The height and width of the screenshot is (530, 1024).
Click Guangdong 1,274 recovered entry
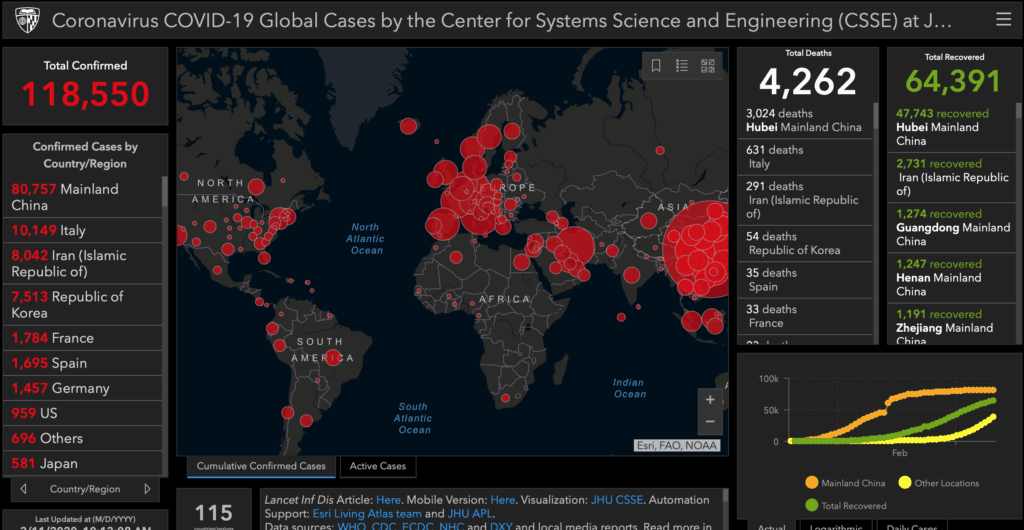pyautogui.click(x=951, y=227)
